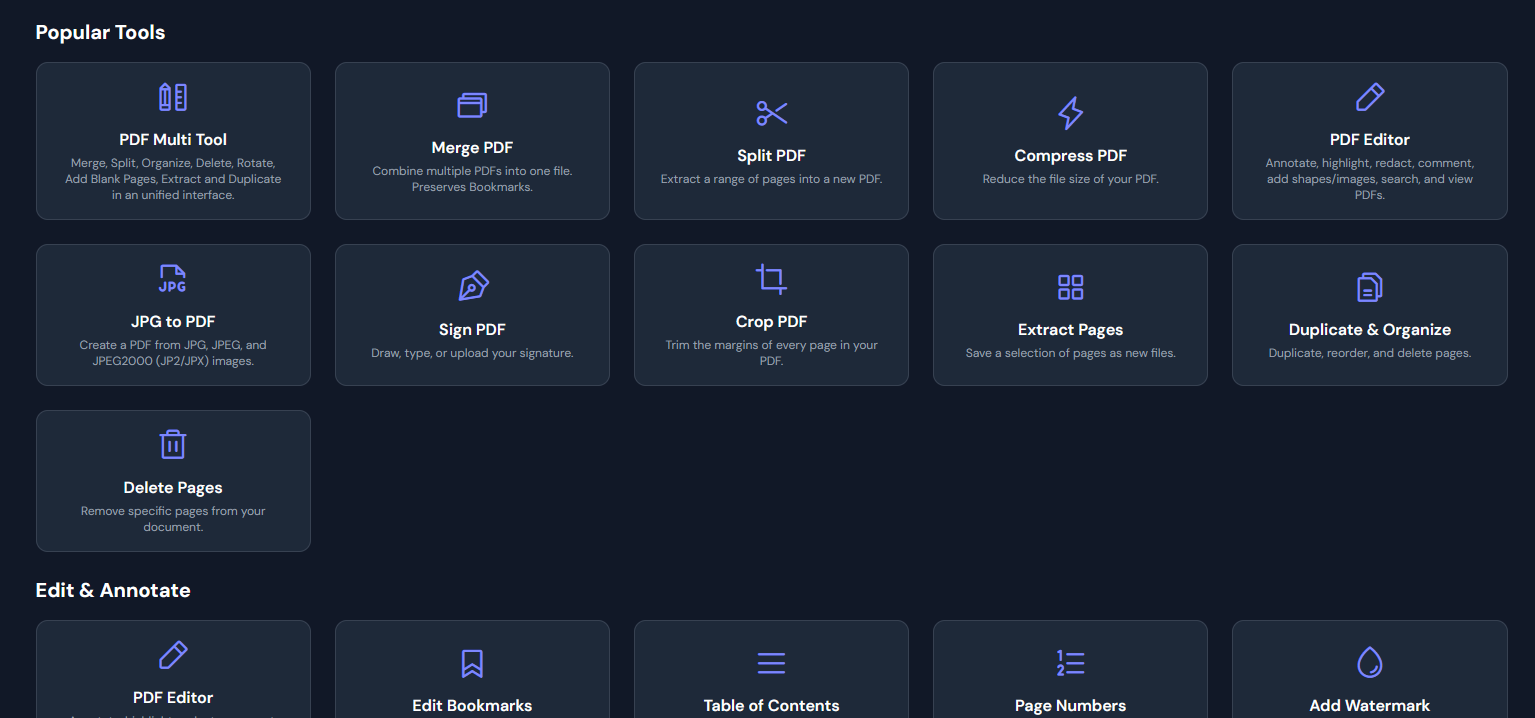Click 'Save a selection of pages as new files' text

(1070, 353)
